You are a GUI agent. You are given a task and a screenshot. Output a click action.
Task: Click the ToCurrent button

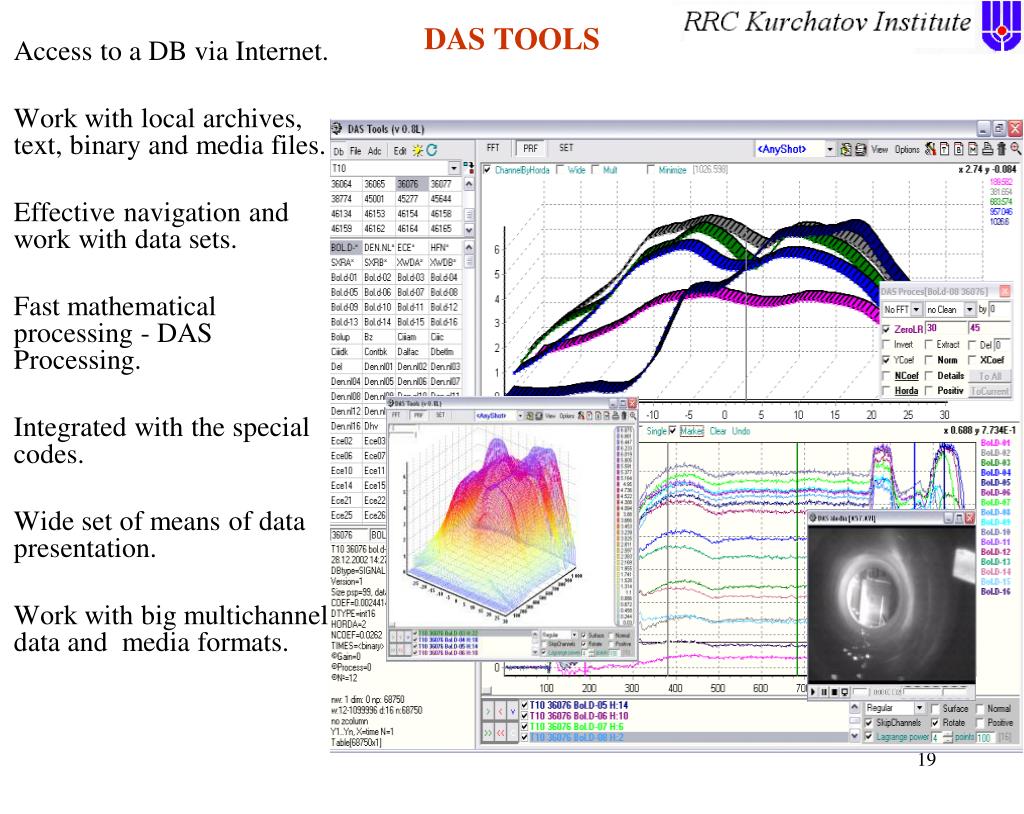990,391
